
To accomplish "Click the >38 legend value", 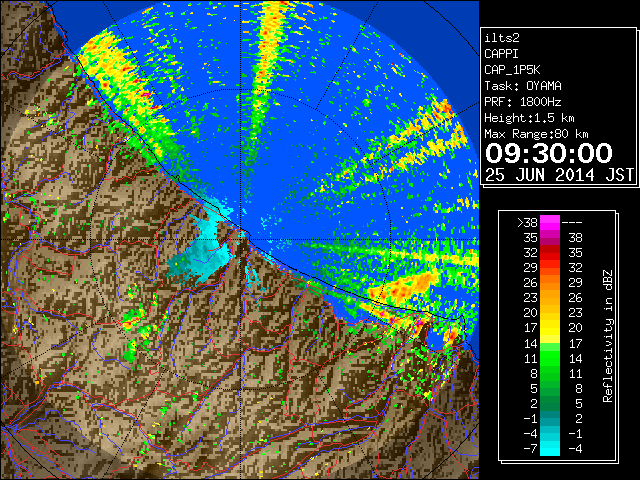I will point(527,223).
